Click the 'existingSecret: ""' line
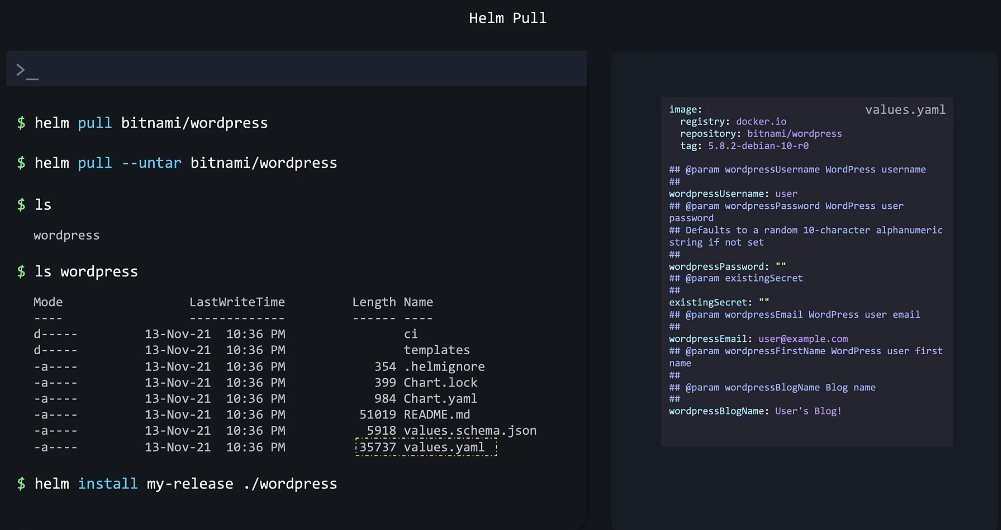Viewport: 1001px width, 530px height. [719, 302]
